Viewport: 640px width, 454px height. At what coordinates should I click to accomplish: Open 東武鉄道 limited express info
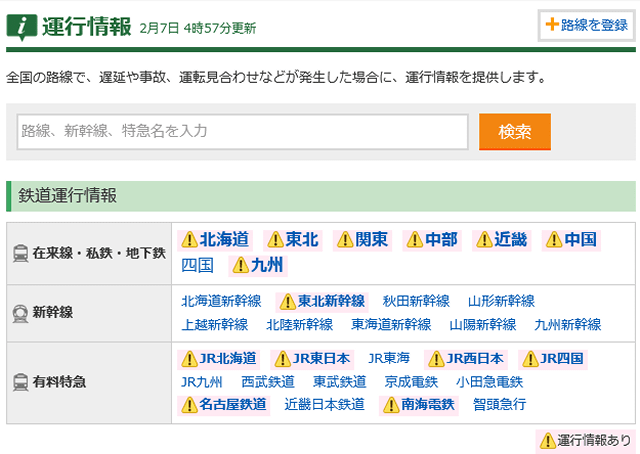click(340, 383)
